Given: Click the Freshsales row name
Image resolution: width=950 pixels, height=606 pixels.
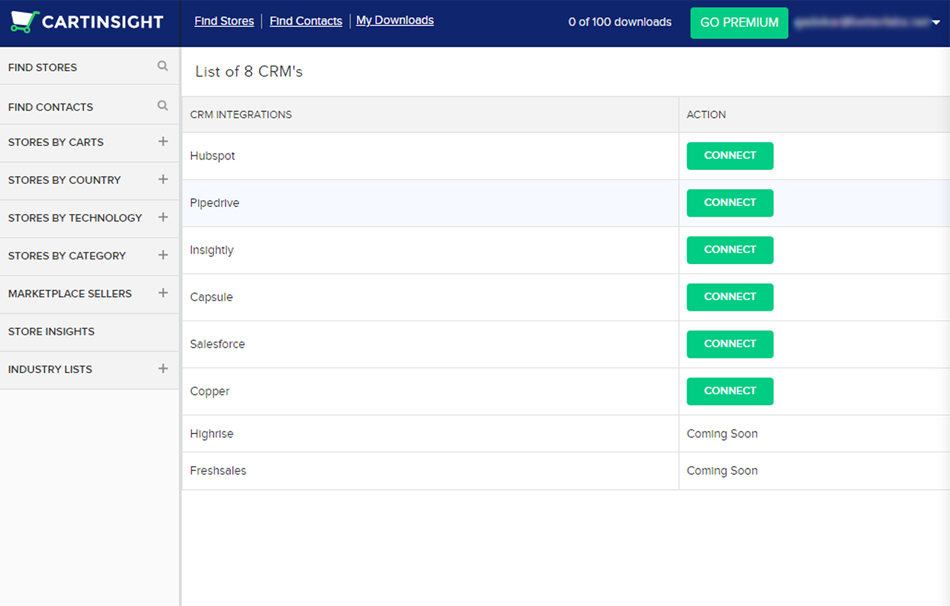Looking at the screenshot, I should (x=218, y=471).
